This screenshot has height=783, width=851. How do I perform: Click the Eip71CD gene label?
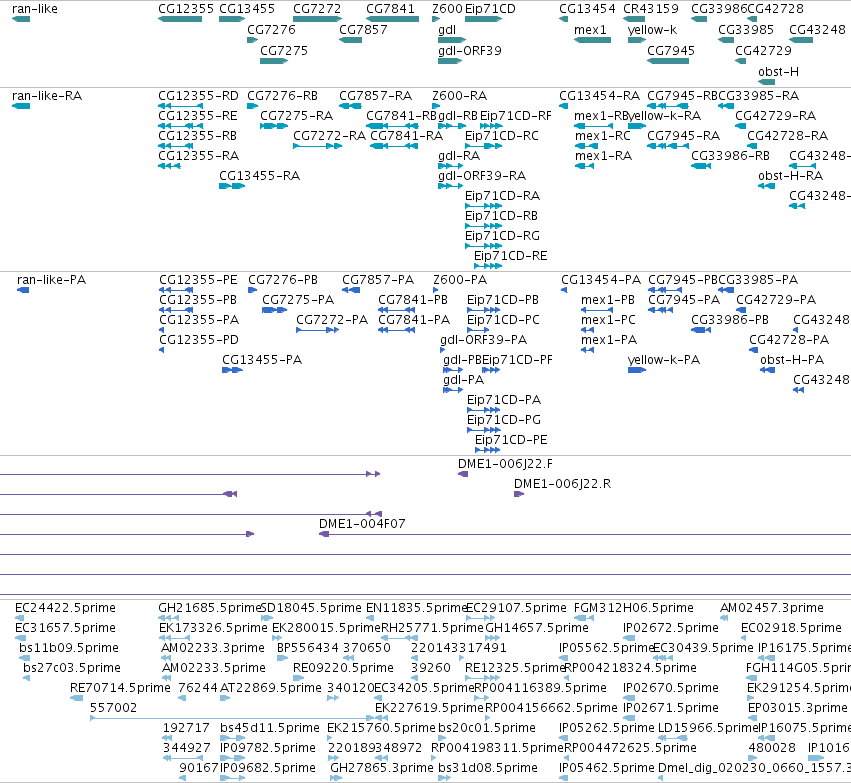[490, 9]
